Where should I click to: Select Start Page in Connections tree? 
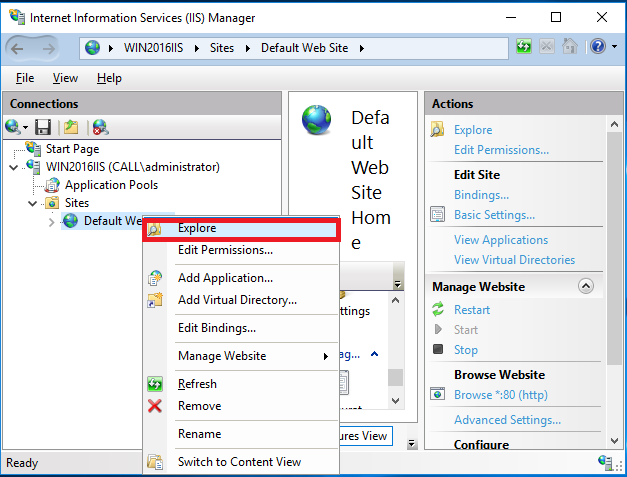(72, 149)
